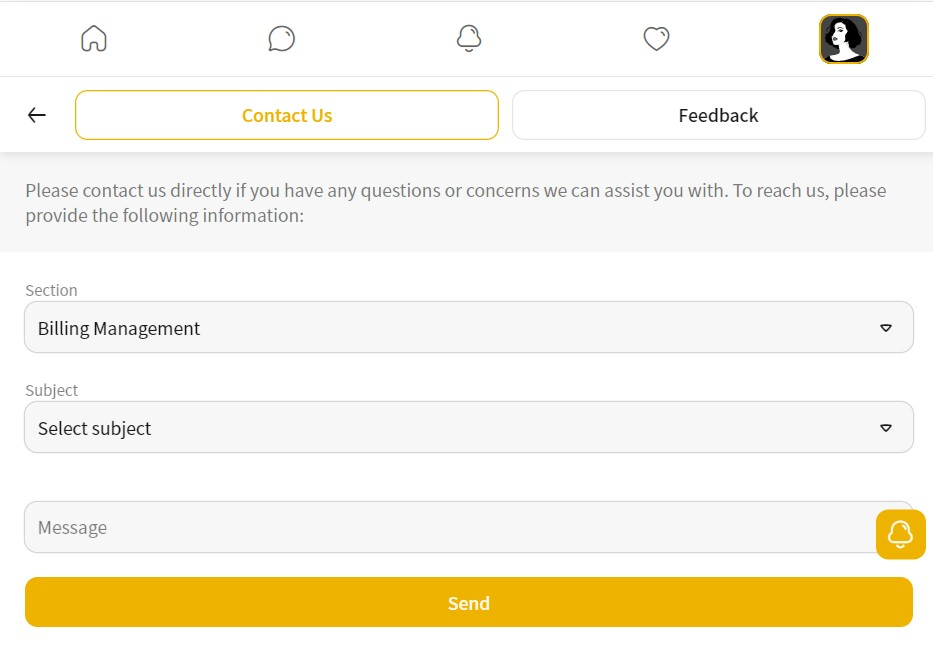The width and height of the screenshot is (933, 645).
Task: Switch to the Contact Us tab
Action: pos(286,115)
